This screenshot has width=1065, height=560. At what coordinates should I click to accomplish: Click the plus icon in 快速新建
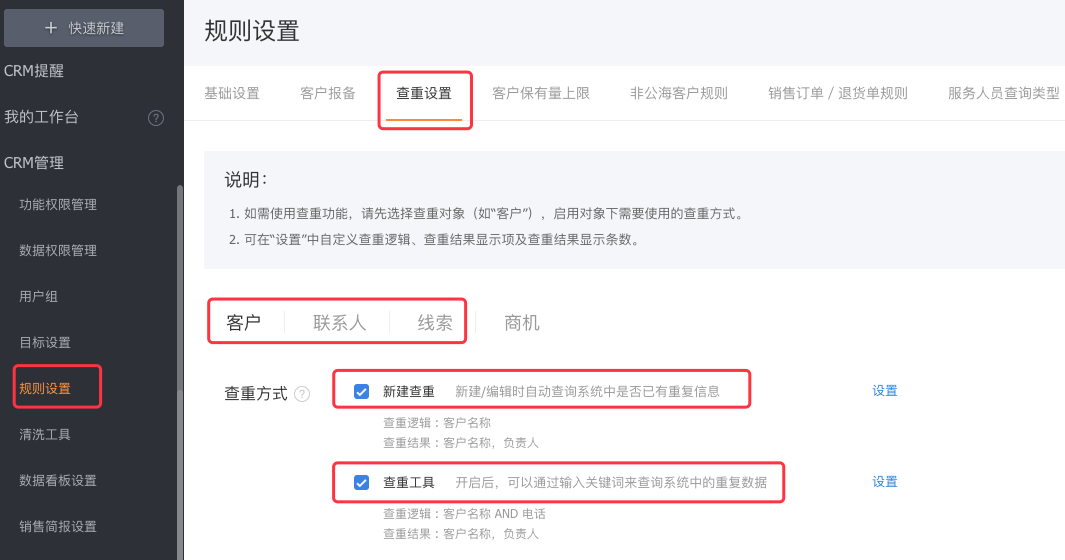51,28
